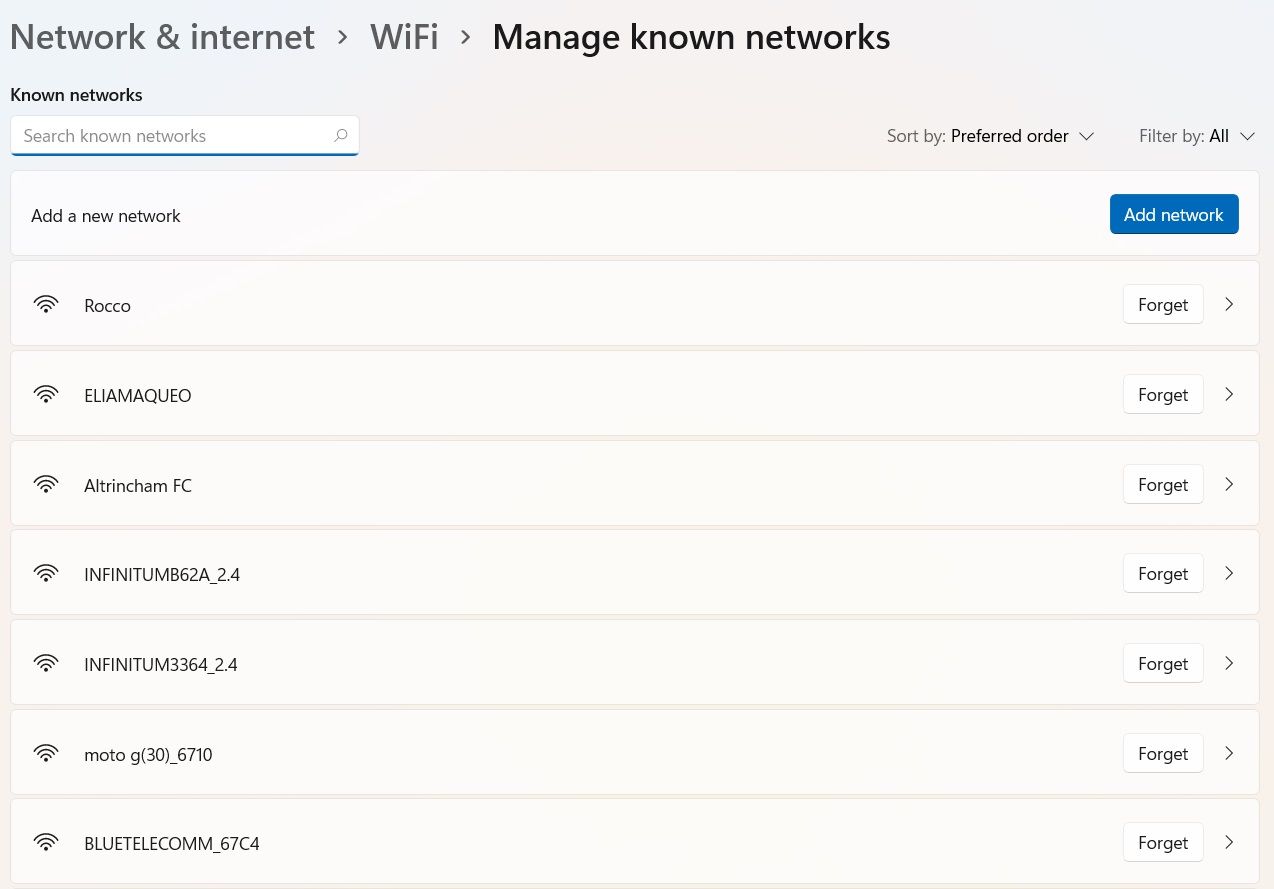Click the WiFi icon next to INFINITUM3364_2.4
This screenshot has width=1274, height=889.
tap(46, 663)
